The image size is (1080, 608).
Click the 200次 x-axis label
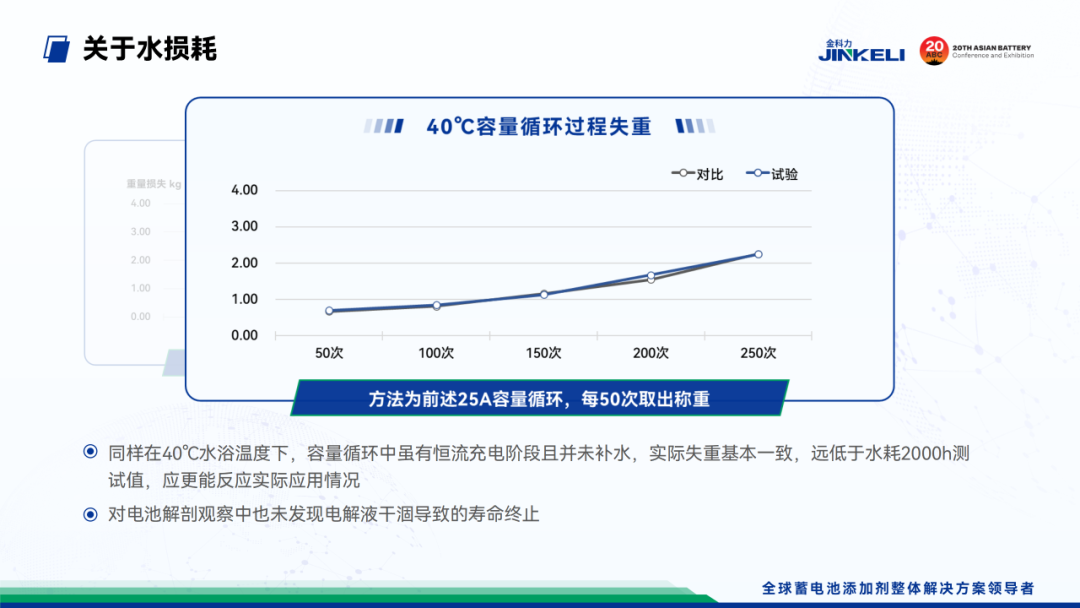pos(651,353)
